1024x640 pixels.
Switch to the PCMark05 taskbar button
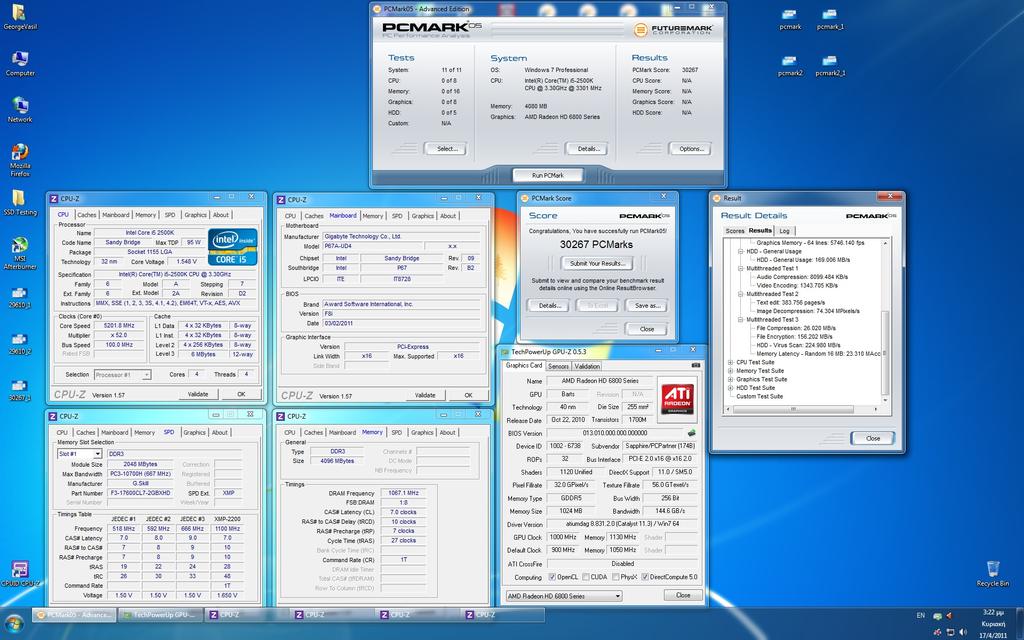click(x=74, y=615)
